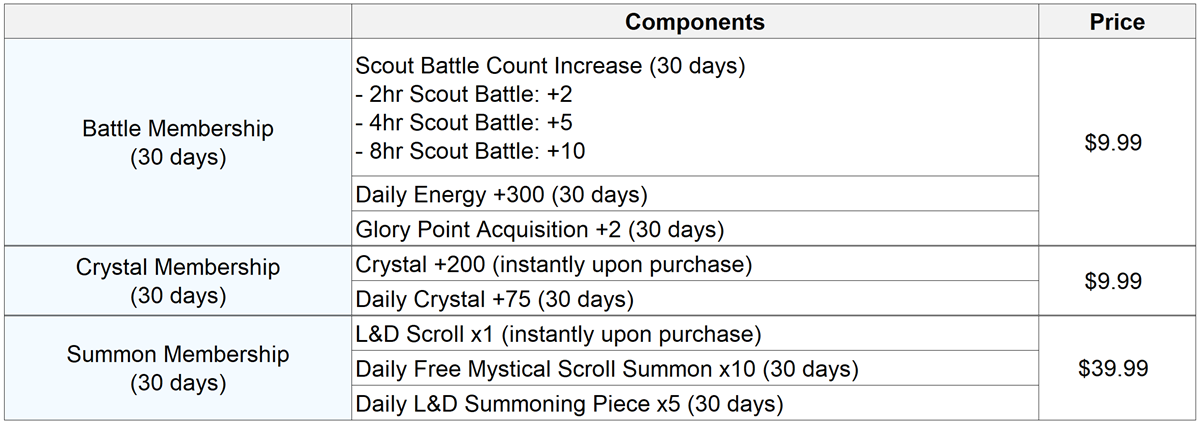Click the $39.99 price cell
Viewport: 1200px width, 424px height.
pyautogui.click(x=1113, y=368)
